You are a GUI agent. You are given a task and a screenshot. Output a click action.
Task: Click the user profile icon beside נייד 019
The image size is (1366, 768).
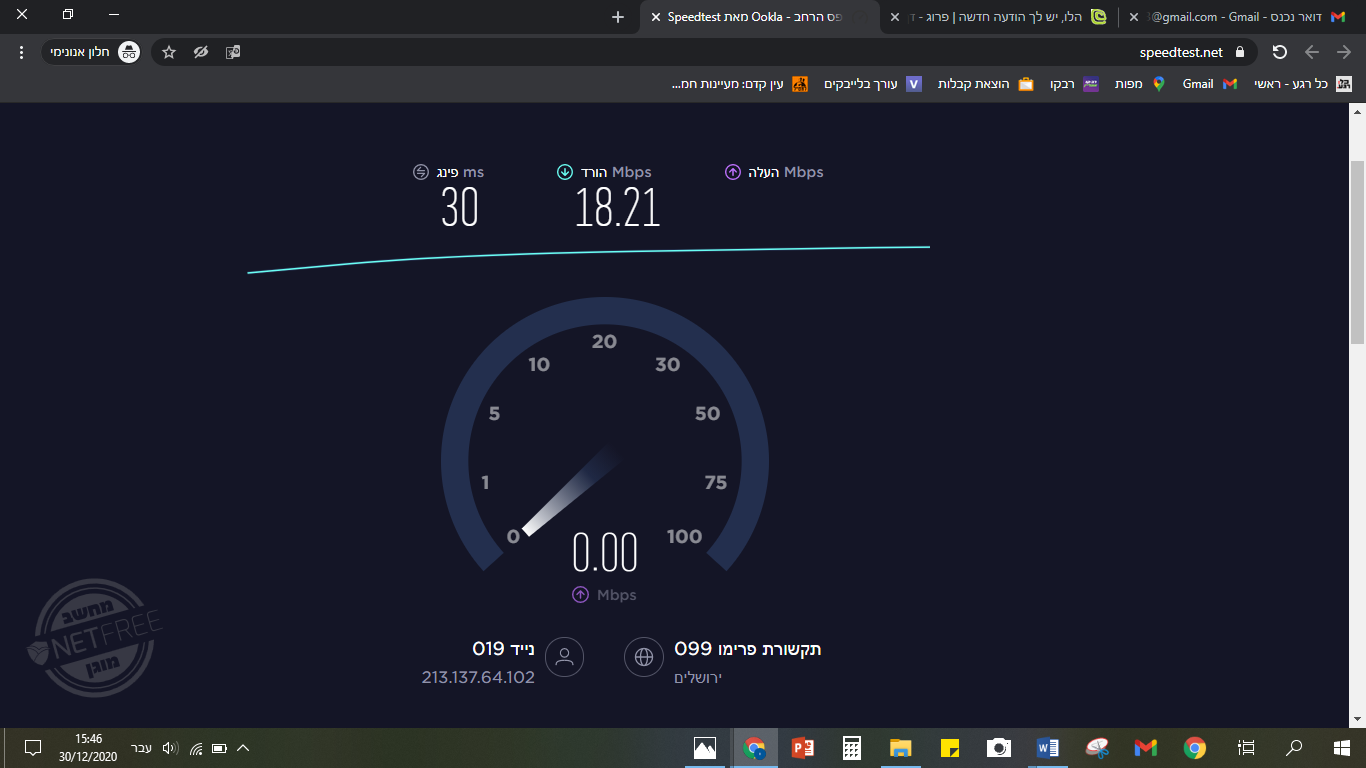pyautogui.click(x=565, y=657)
